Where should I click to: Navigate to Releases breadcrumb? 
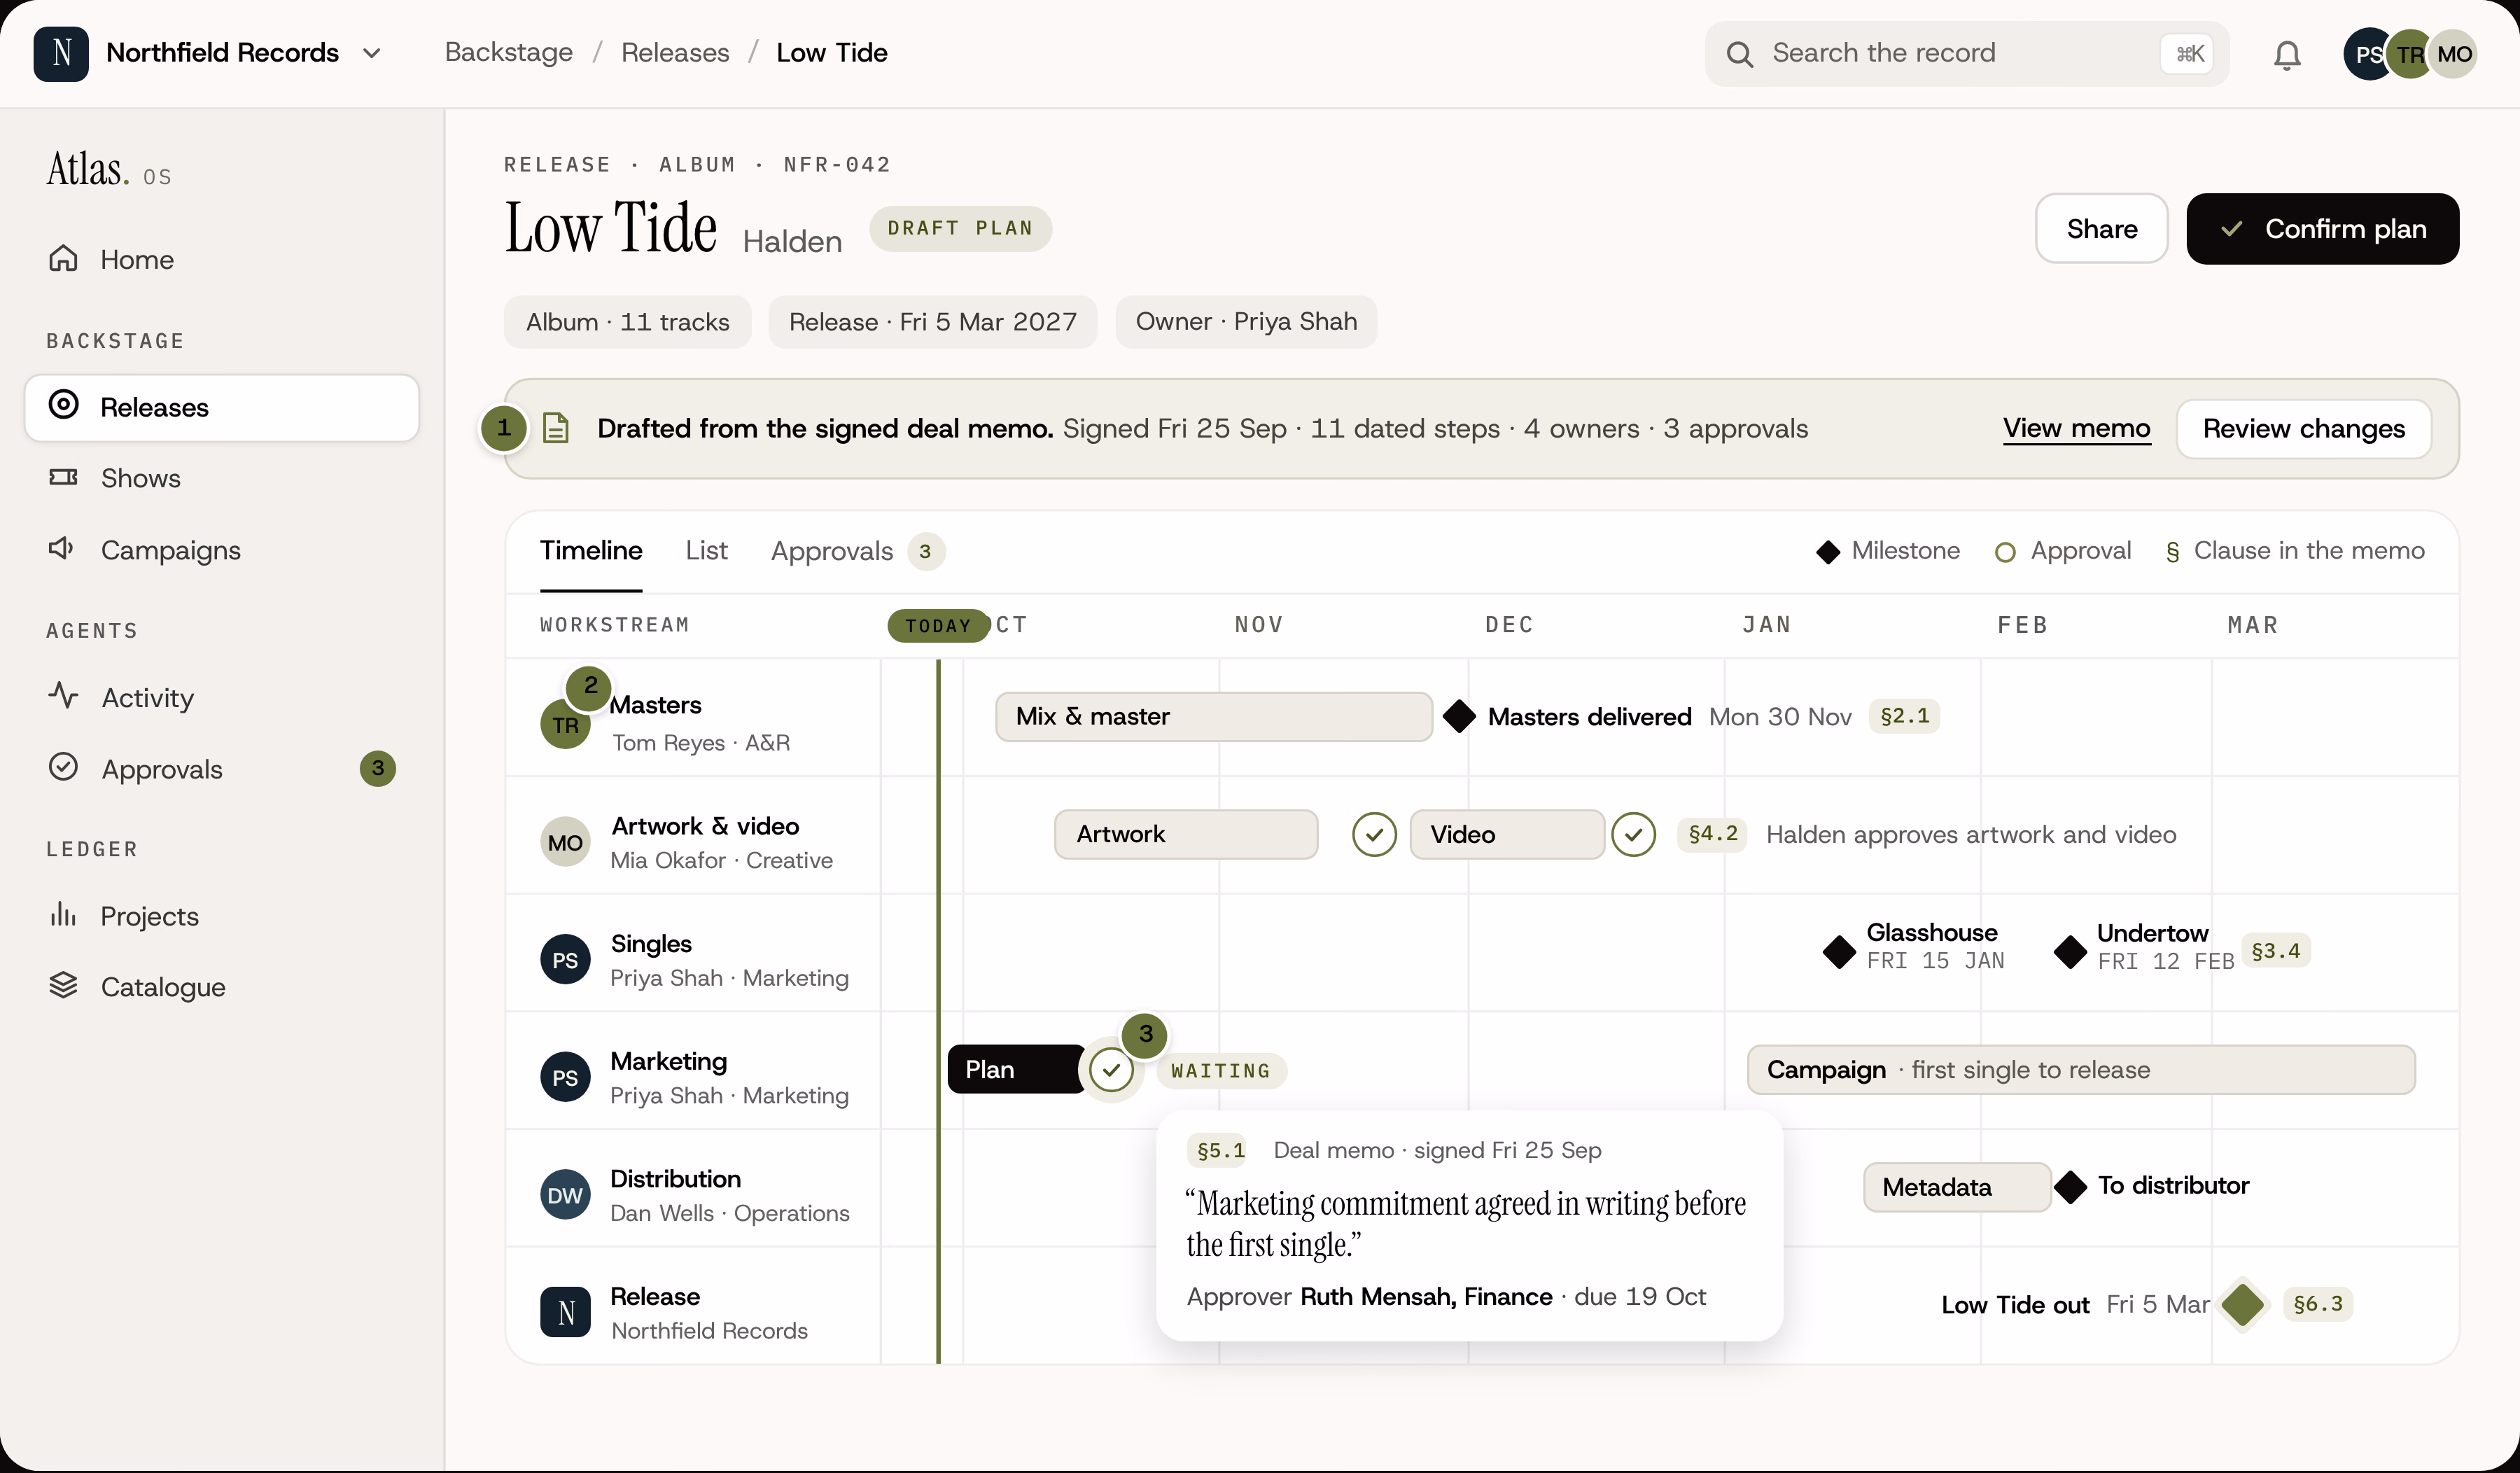[x=675, y=53]
